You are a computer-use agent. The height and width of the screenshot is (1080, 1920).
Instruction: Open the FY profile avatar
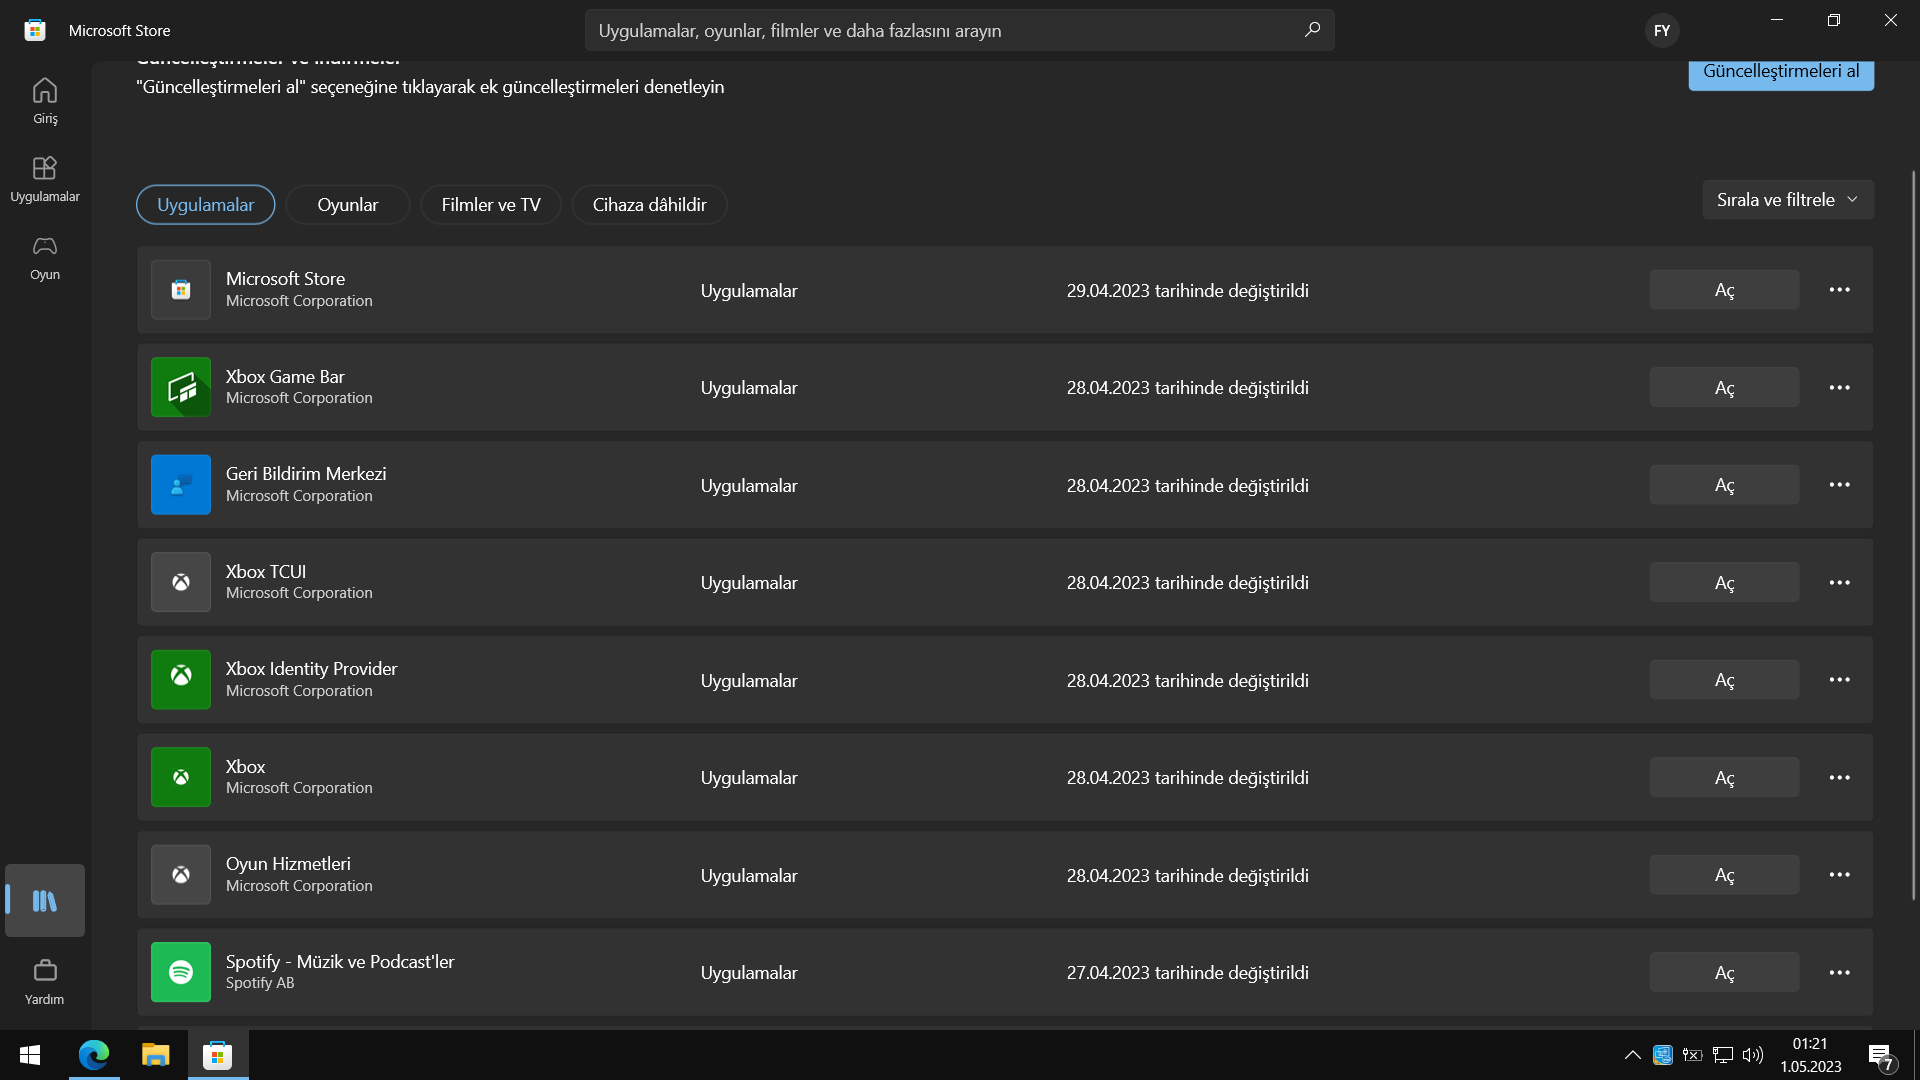tap(1661, 30)
